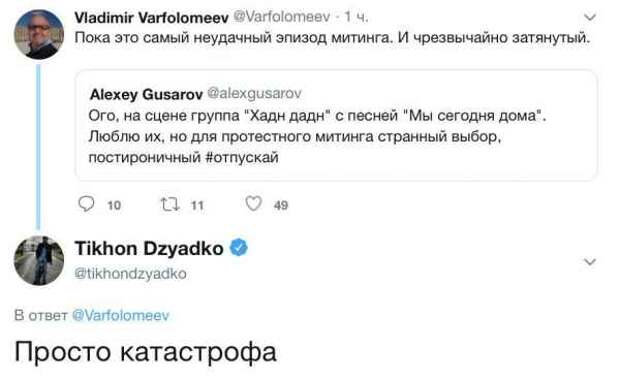Click the @Varfolomeev mention in 'В ответ'
The height and width of the screenshot is (379, 620).
coord(121,315)
